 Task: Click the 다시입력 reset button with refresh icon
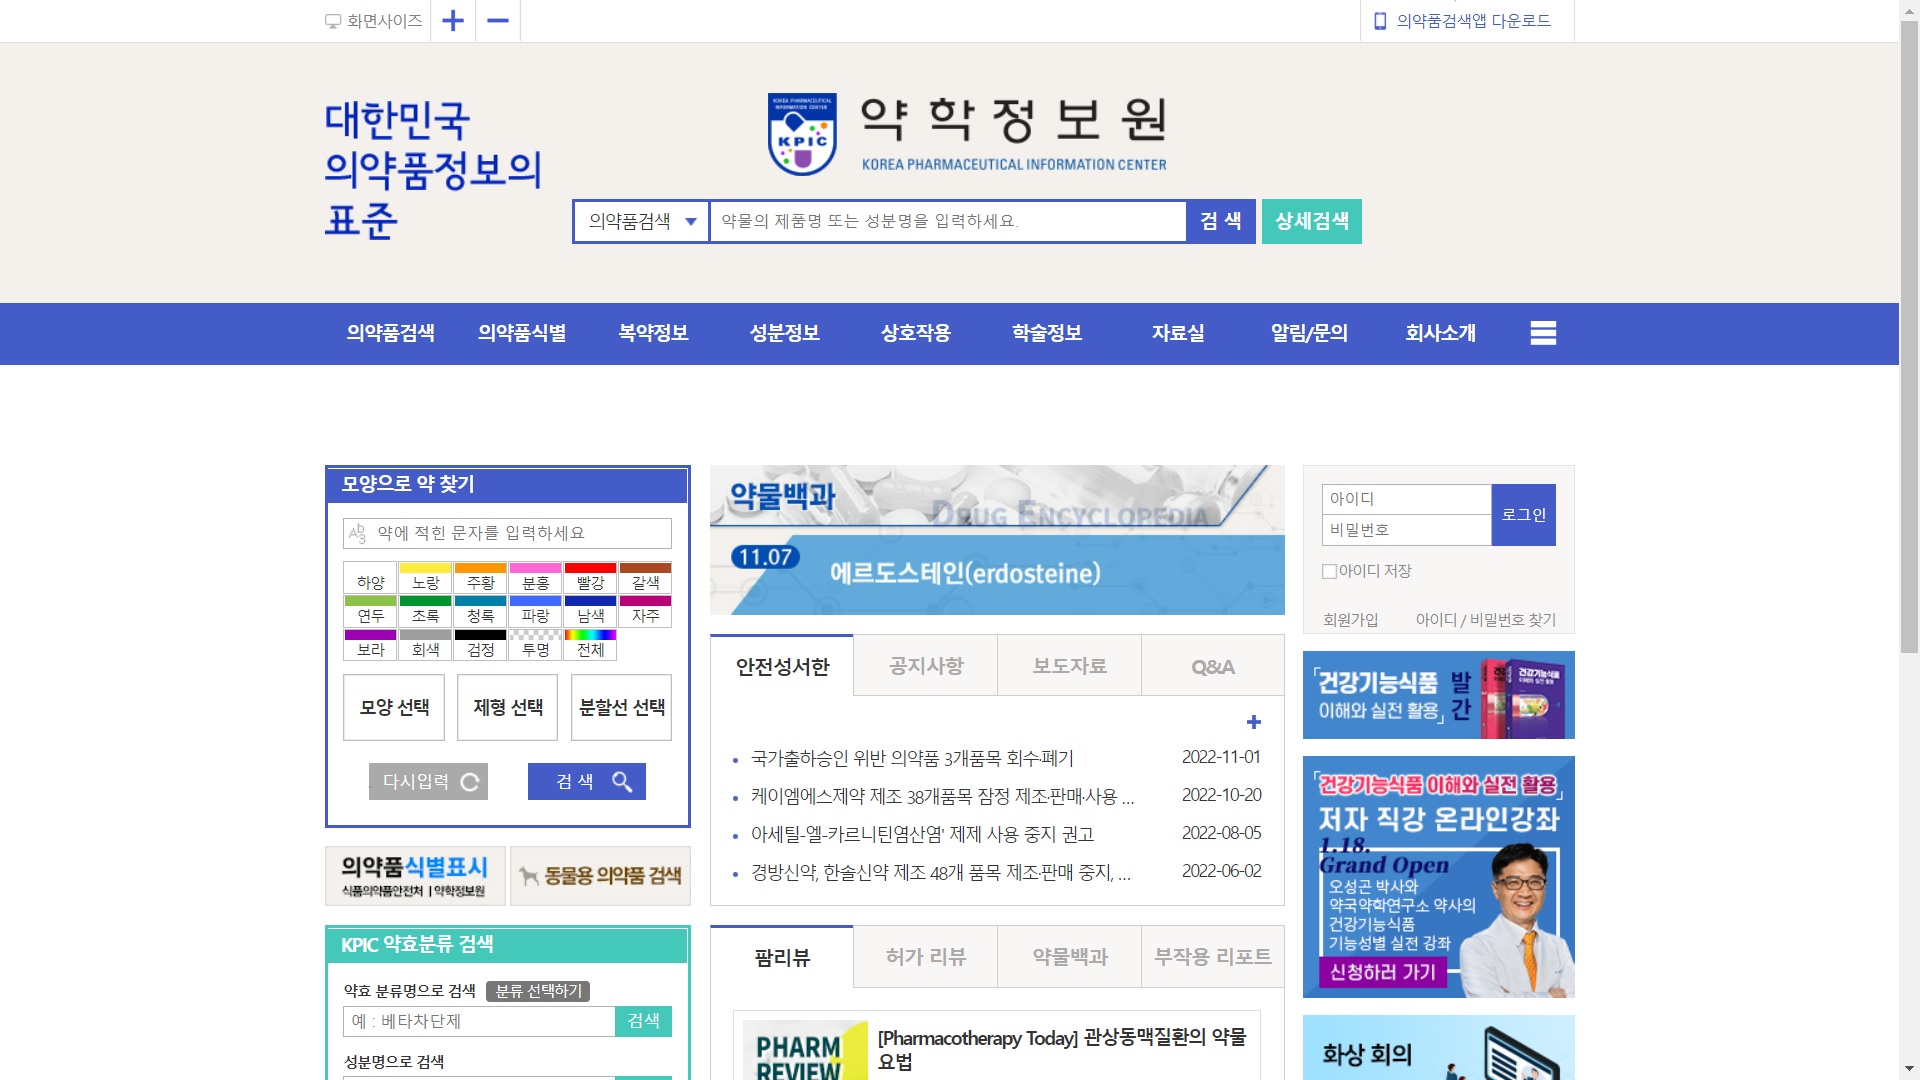428,782
